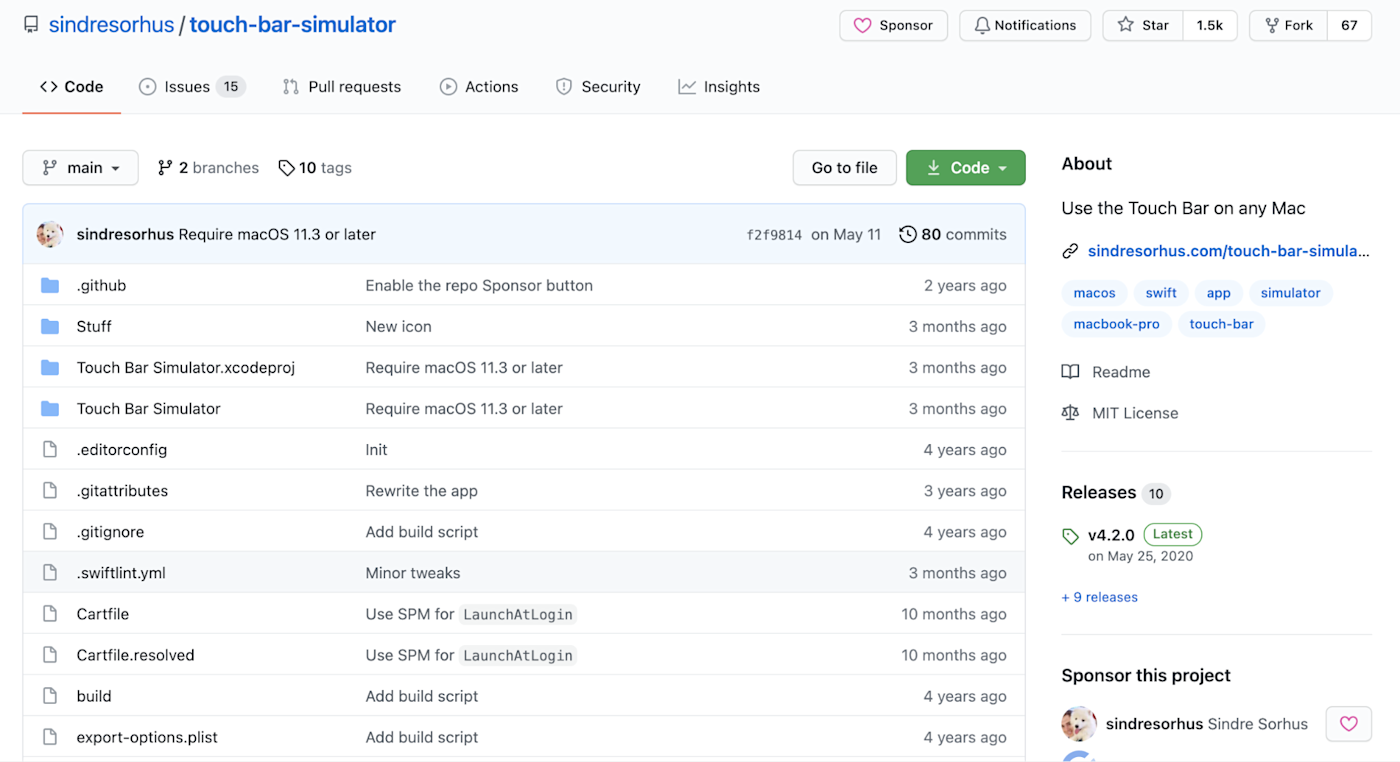Select the swift topic tag
This screenshot has width=1400, height=762.
pyautogui.click(x=1161, y=293)
